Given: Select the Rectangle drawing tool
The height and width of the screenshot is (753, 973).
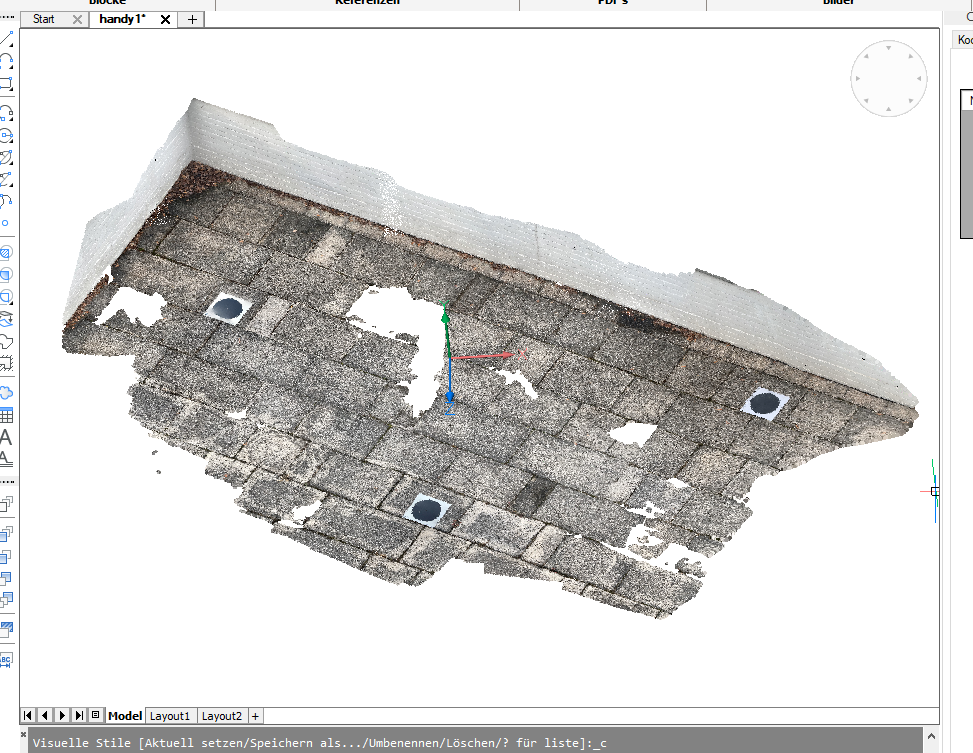Looking at the screenshot, I should tap(6, 84).
